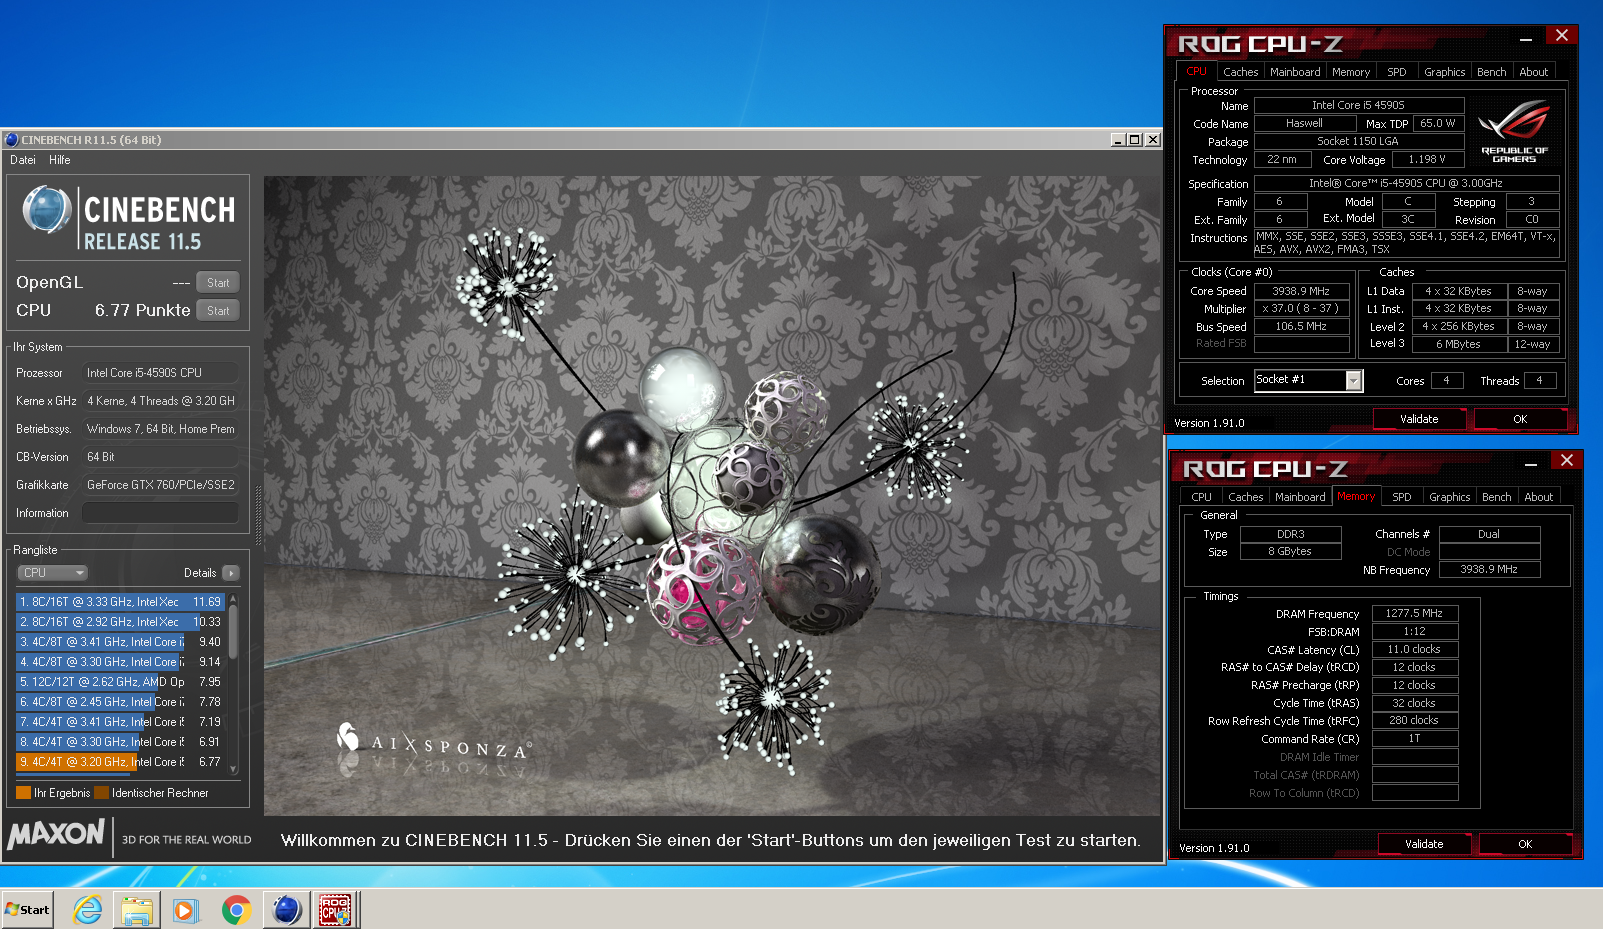This screenshot has height=929, width=1603.
Task: Open Mainboard tab in upper CPU-Z
Action: point(1295,72)
